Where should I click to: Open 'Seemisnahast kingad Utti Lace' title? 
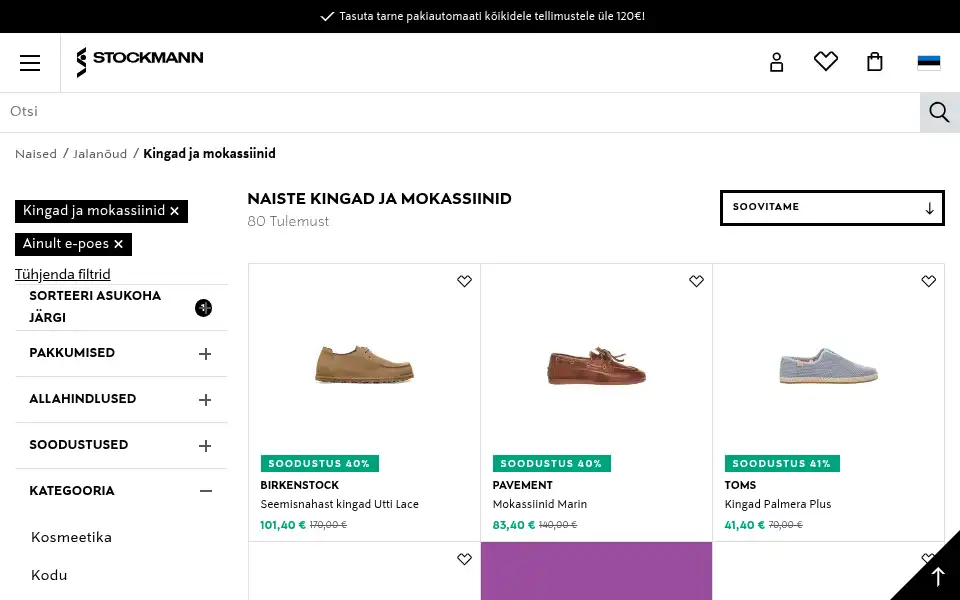click(x=340, y=504)
